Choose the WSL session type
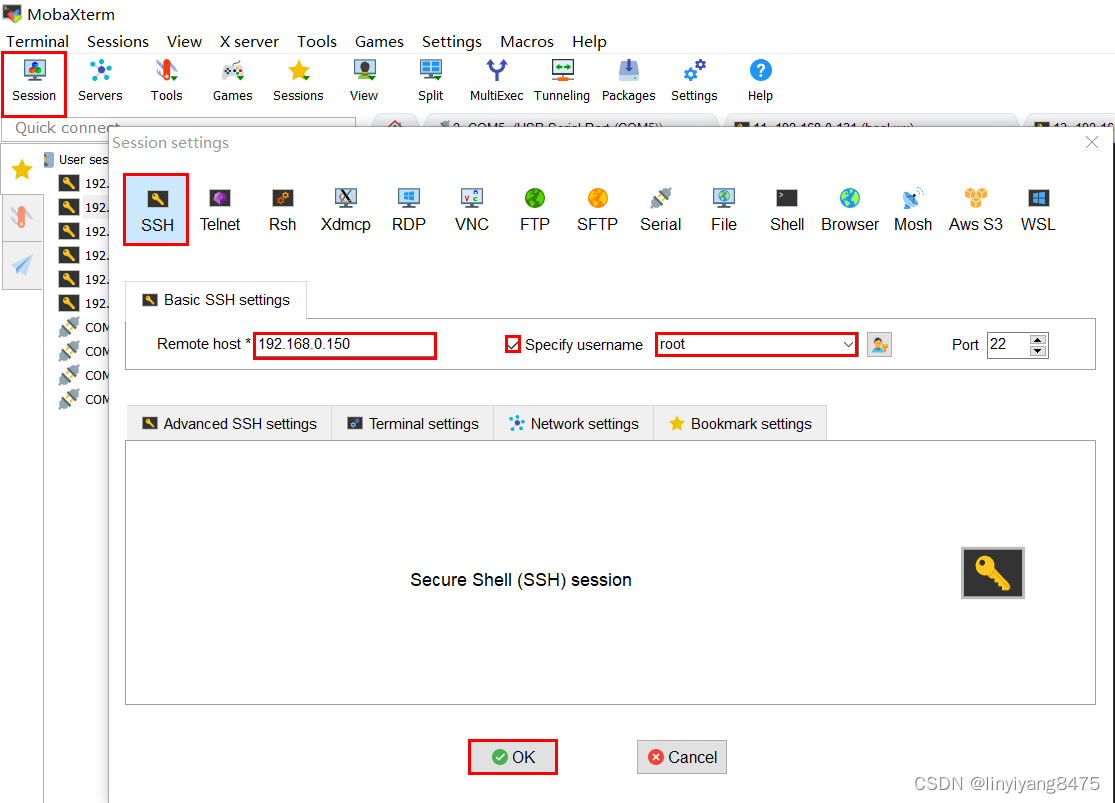Viewport: 1115px width, 803px height. pyautogui.click(x=1037, y=209)
